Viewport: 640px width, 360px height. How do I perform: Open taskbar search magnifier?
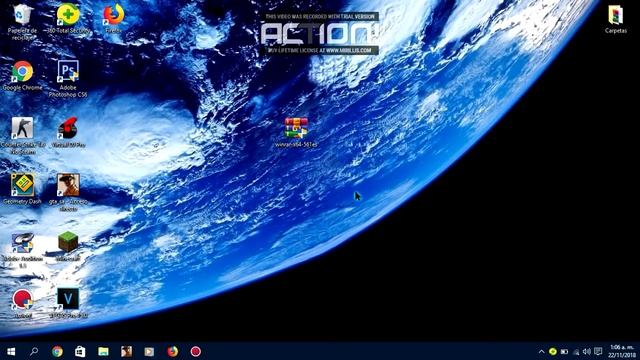pyautogui.click(x=34, y=351)
